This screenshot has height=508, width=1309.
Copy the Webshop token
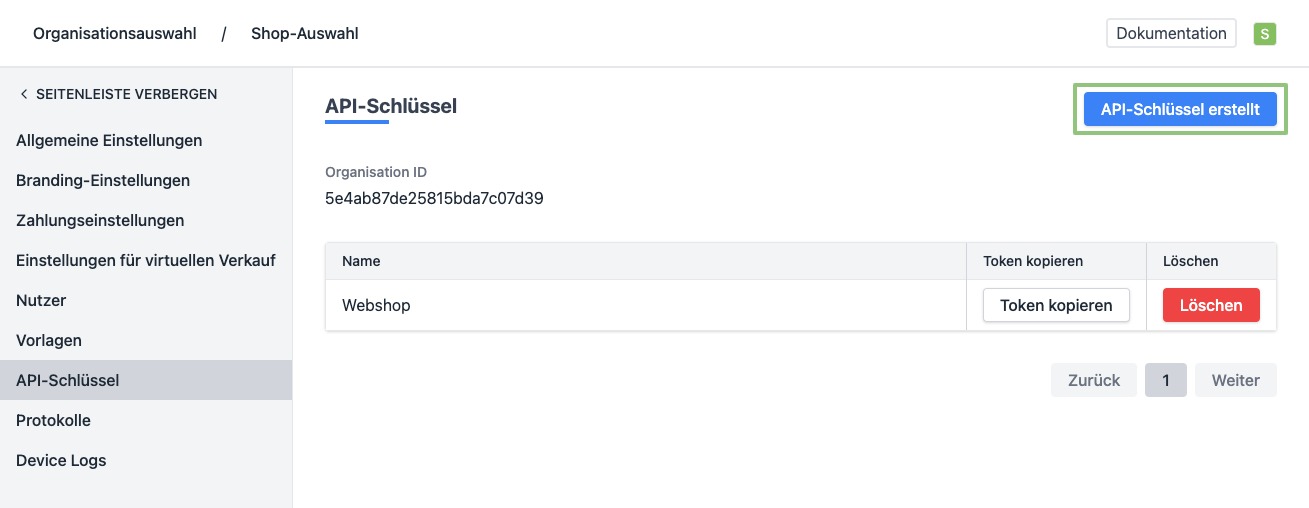point(1056,305)
